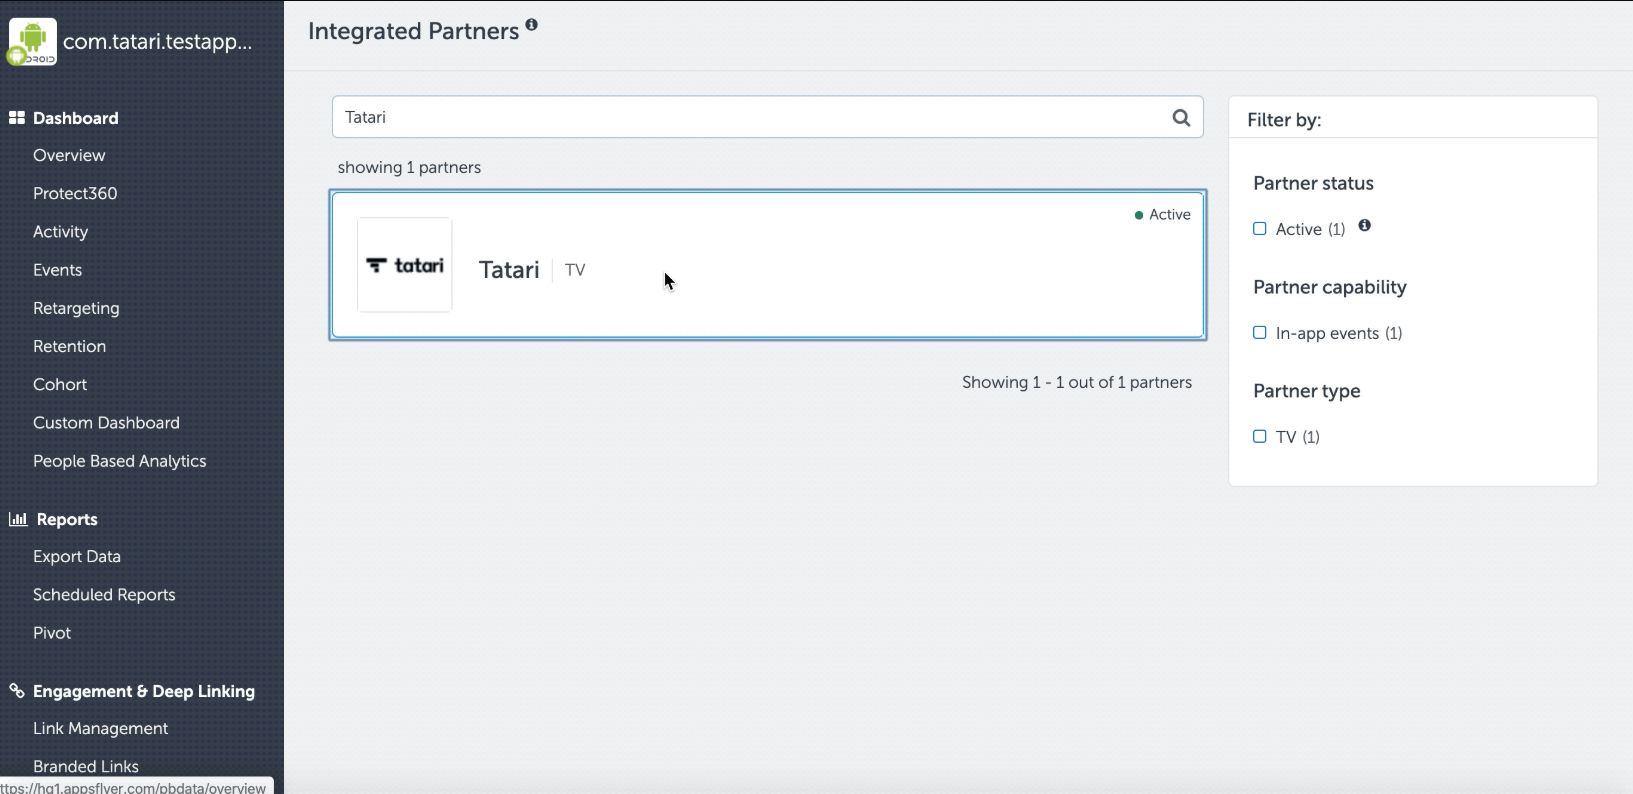
Task: Click the Engagement & Deep Linking link icon
Action: click(16, 691)
